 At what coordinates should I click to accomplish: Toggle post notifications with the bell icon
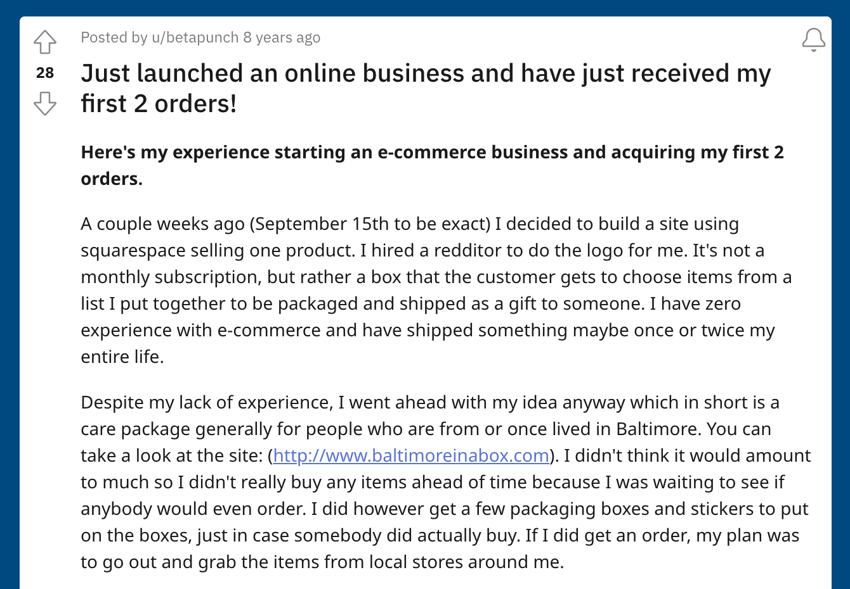[x=814, y=40]
